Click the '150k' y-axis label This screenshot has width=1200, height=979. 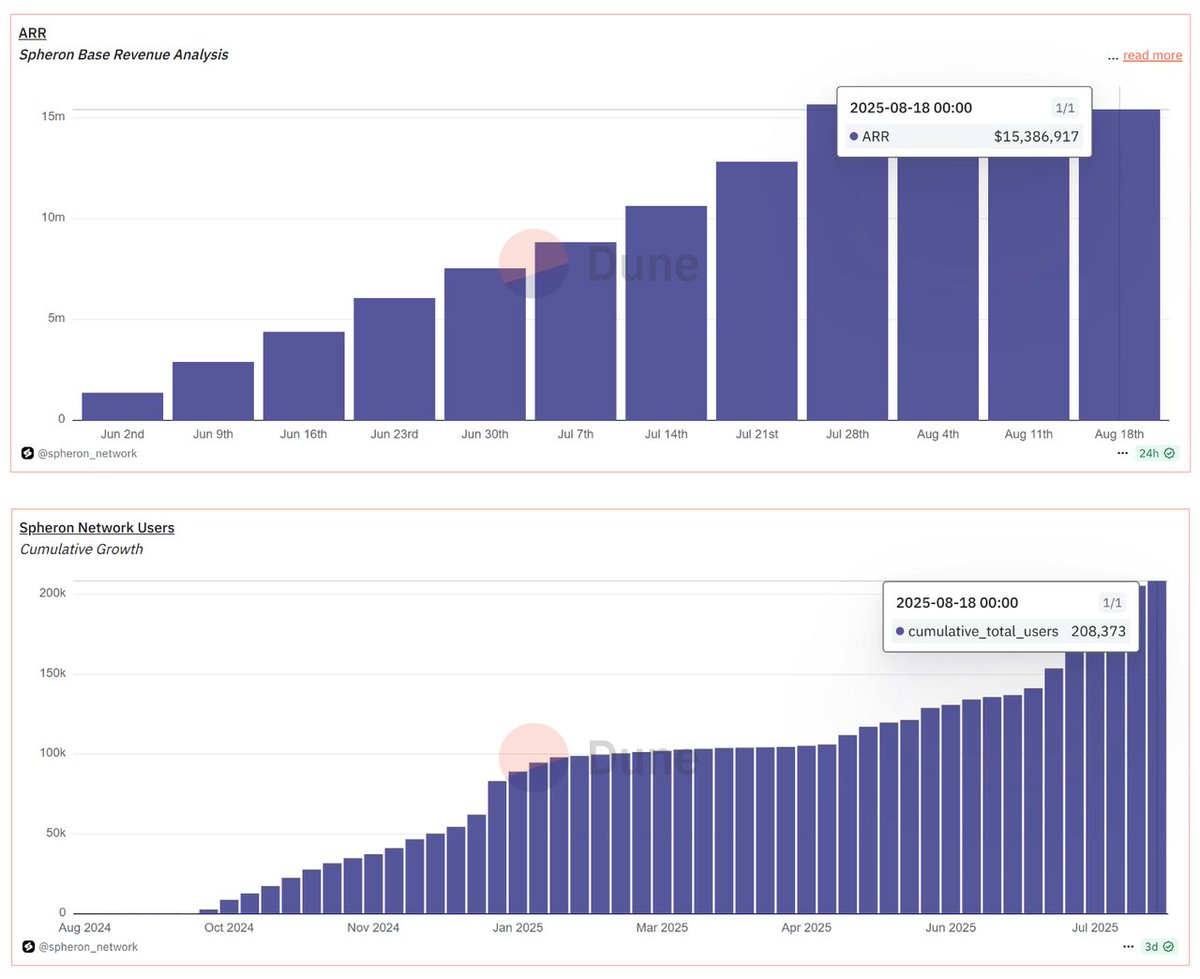click(52, 673)
